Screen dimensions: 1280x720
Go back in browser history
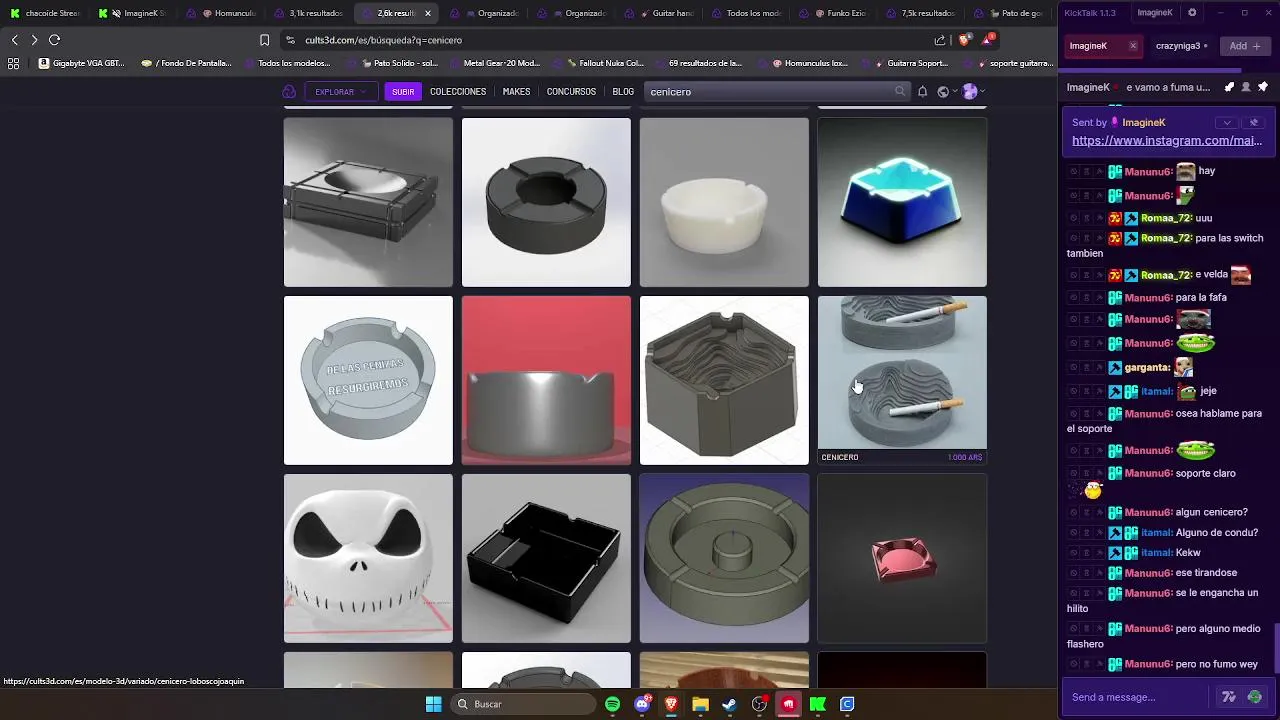pyautogui.click(x=14, y=40)
